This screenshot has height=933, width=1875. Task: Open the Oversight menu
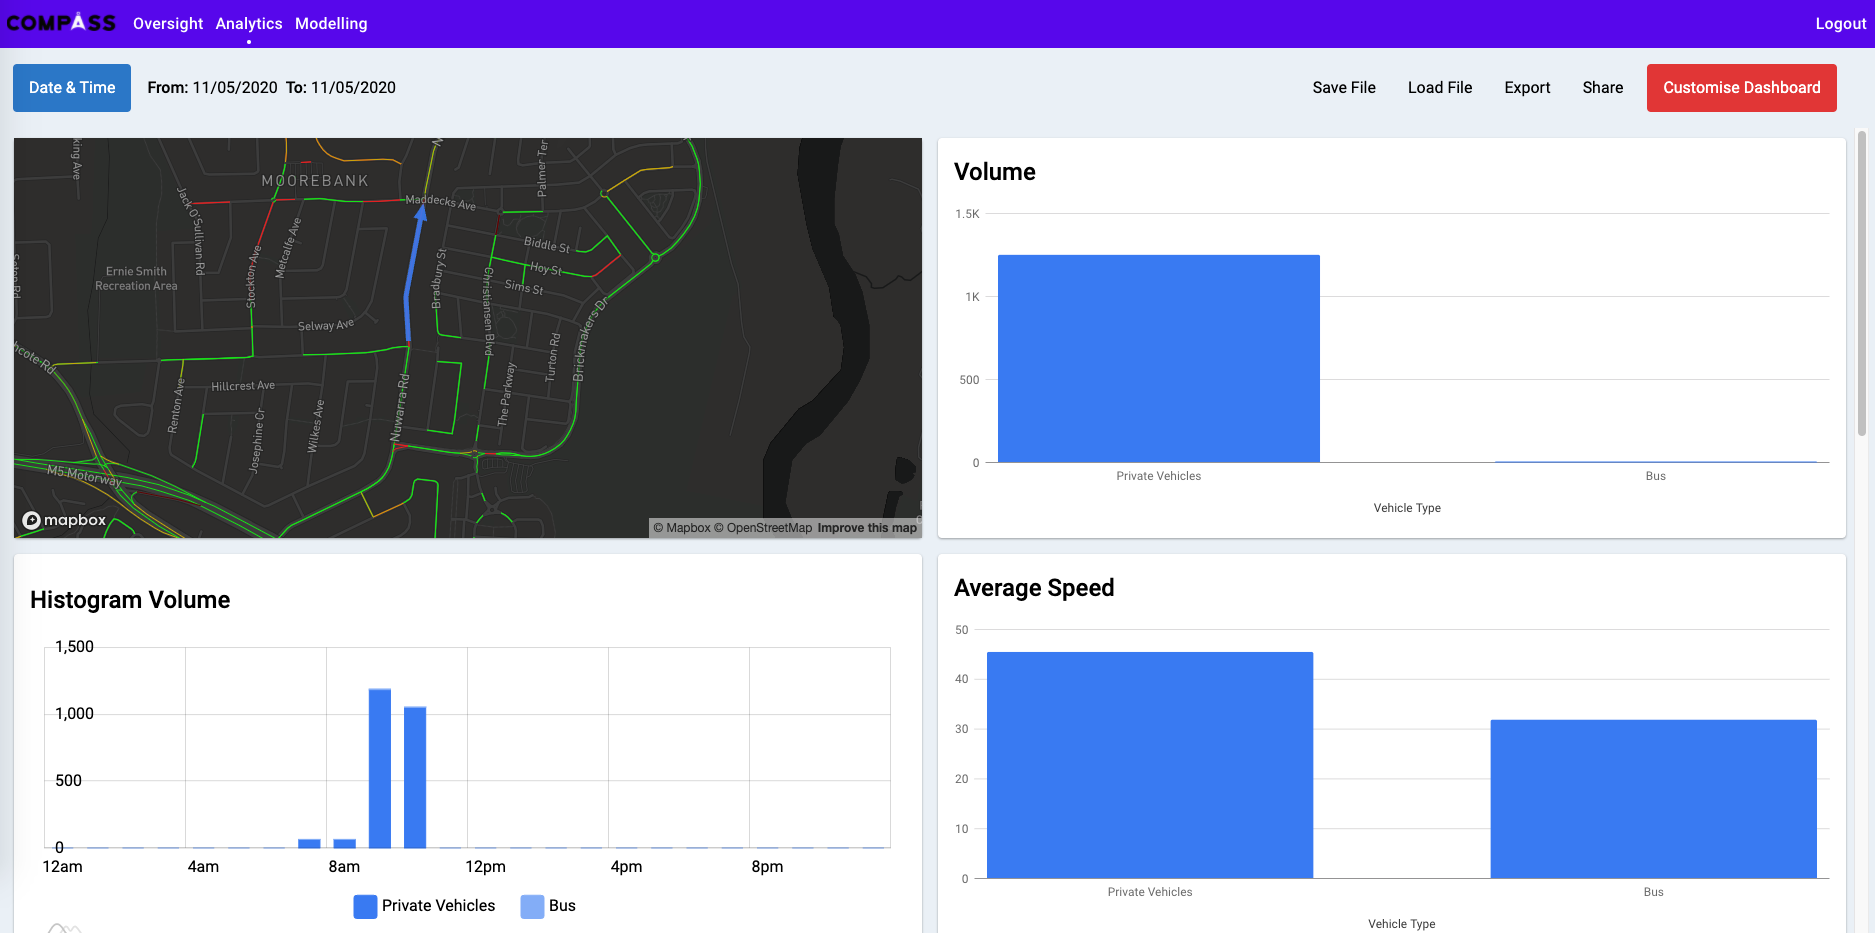(168, 23)
